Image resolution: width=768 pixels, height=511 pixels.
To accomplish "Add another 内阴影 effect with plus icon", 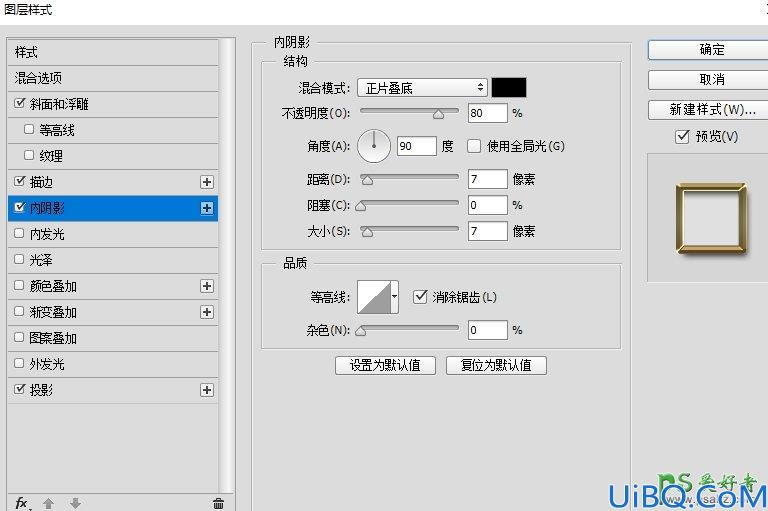I will coord(207,208).
